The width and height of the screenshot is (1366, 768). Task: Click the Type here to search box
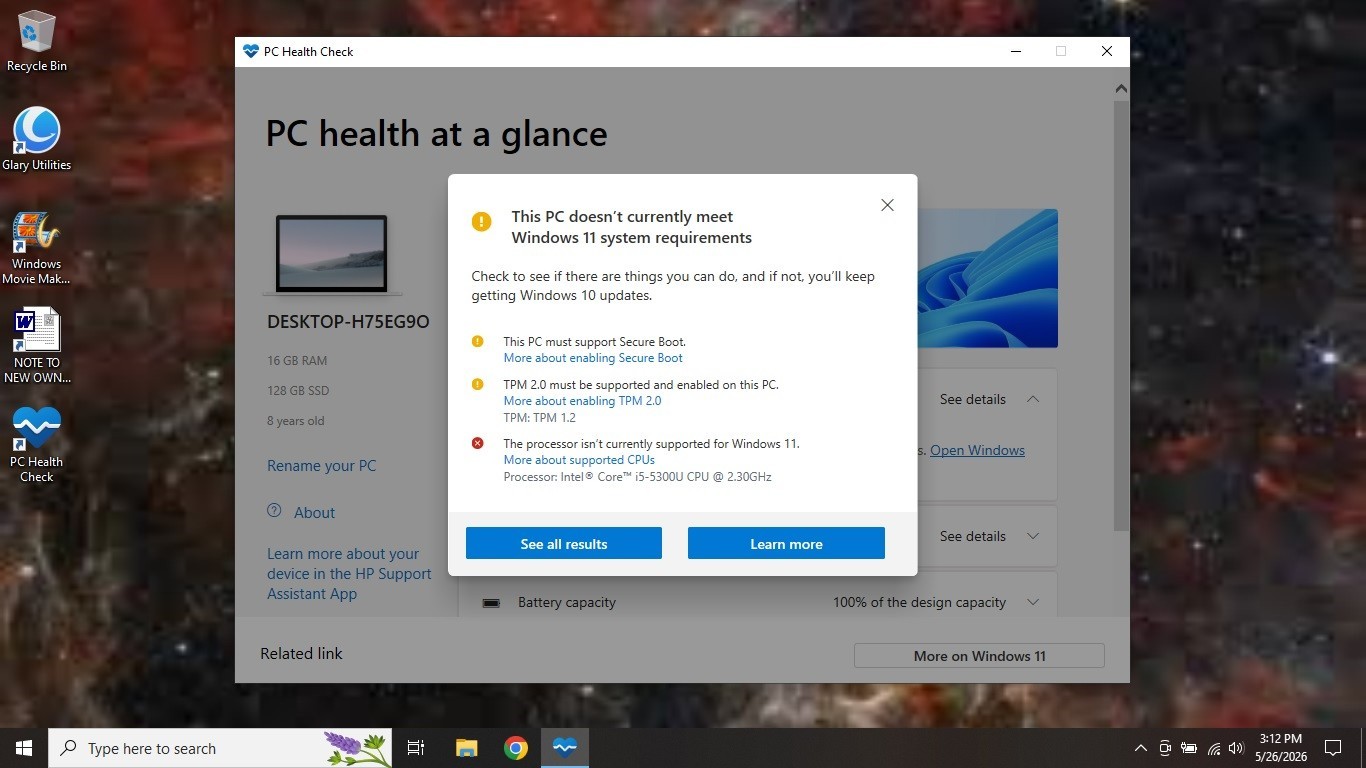coord(220,748)
